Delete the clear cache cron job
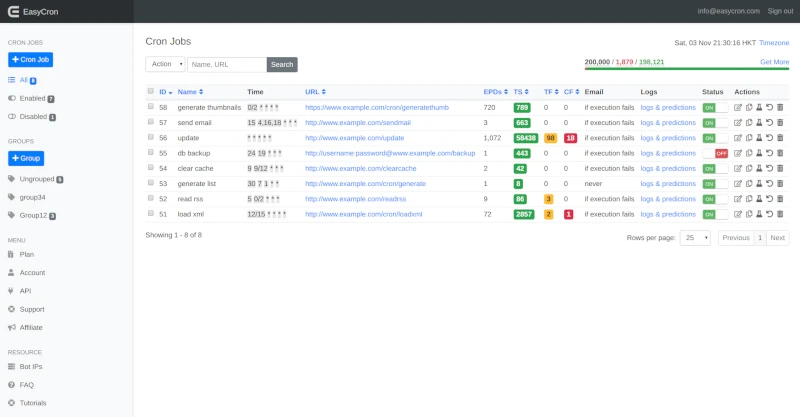The width and height of the screenshot is (800, 417). (x=780, y=168)
